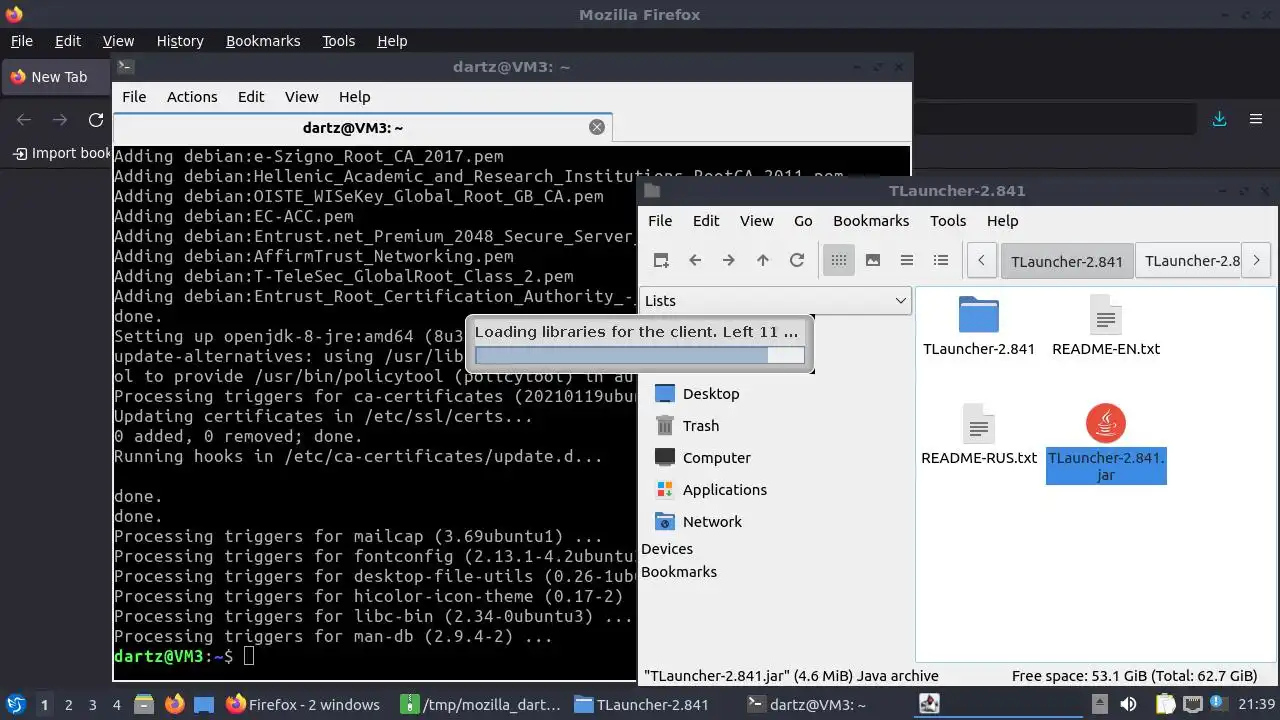Go to the parent folder in the file manager

(763, 260)
